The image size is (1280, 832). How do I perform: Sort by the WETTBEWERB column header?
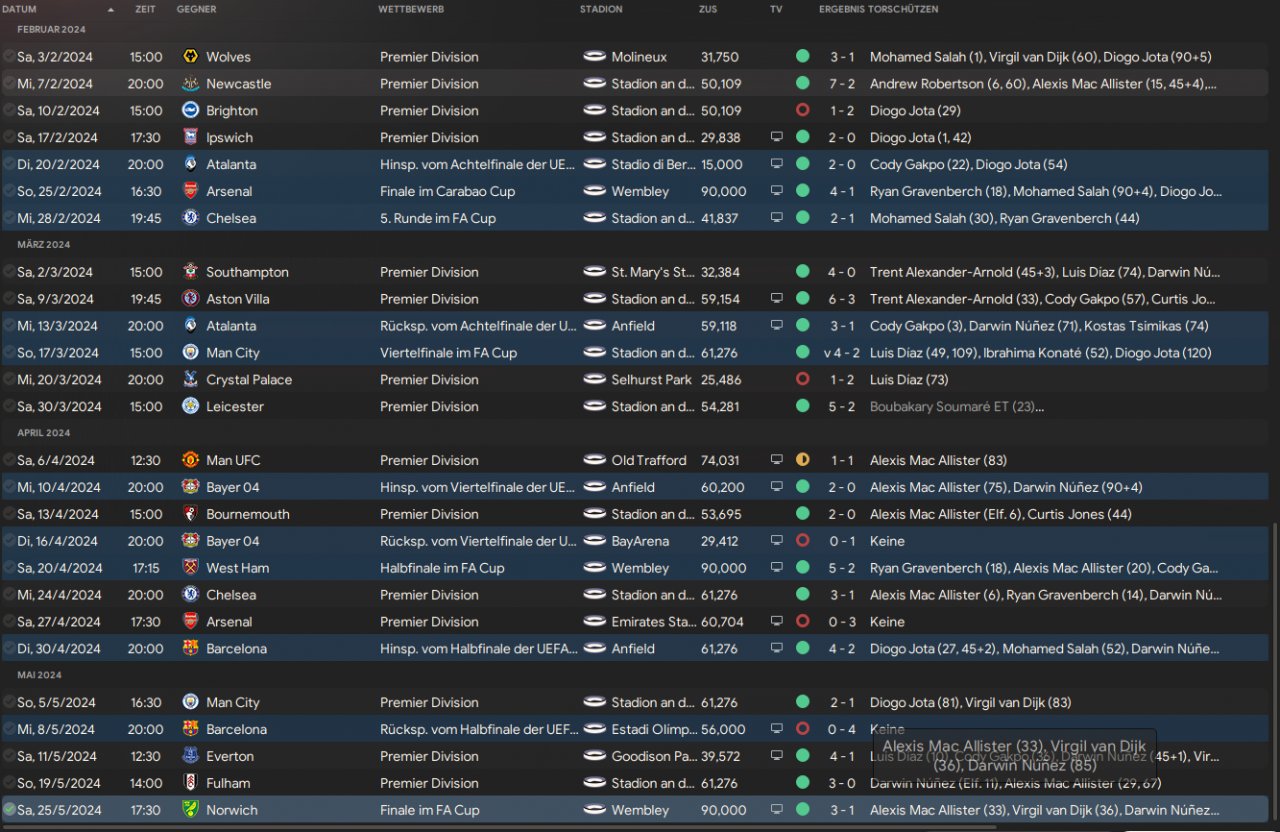(411, 9)
